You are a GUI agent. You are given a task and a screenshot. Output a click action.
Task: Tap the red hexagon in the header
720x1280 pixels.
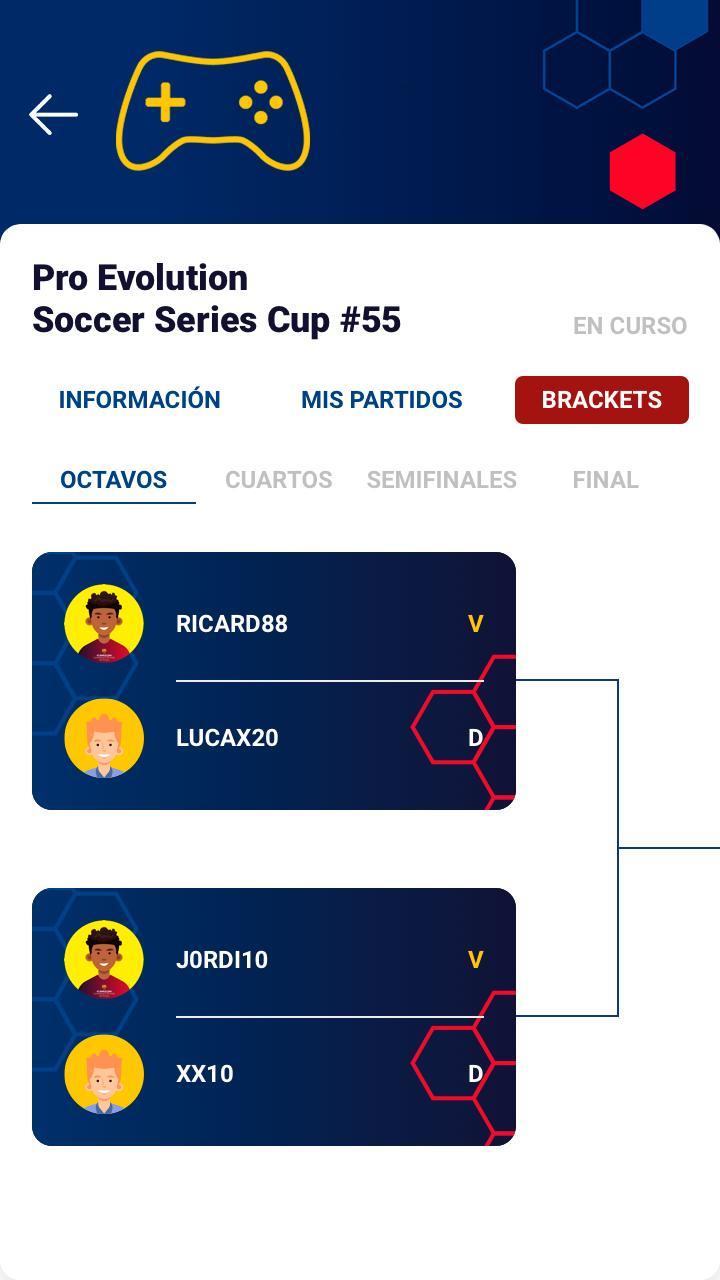tap(642, 171)
